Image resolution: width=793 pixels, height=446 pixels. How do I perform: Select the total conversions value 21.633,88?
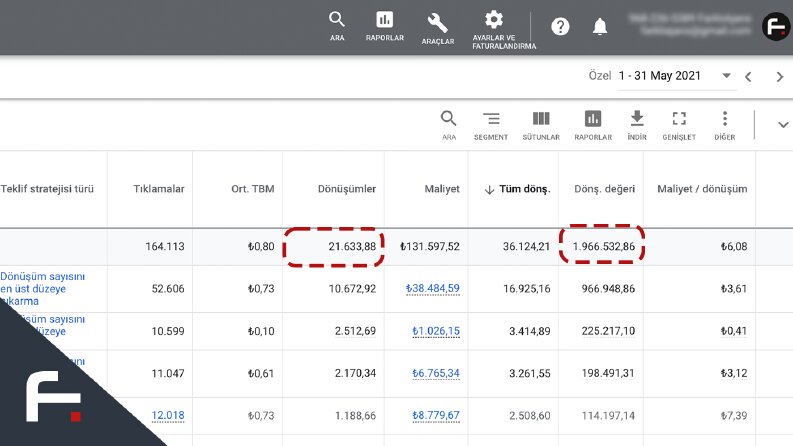(352, 247)
